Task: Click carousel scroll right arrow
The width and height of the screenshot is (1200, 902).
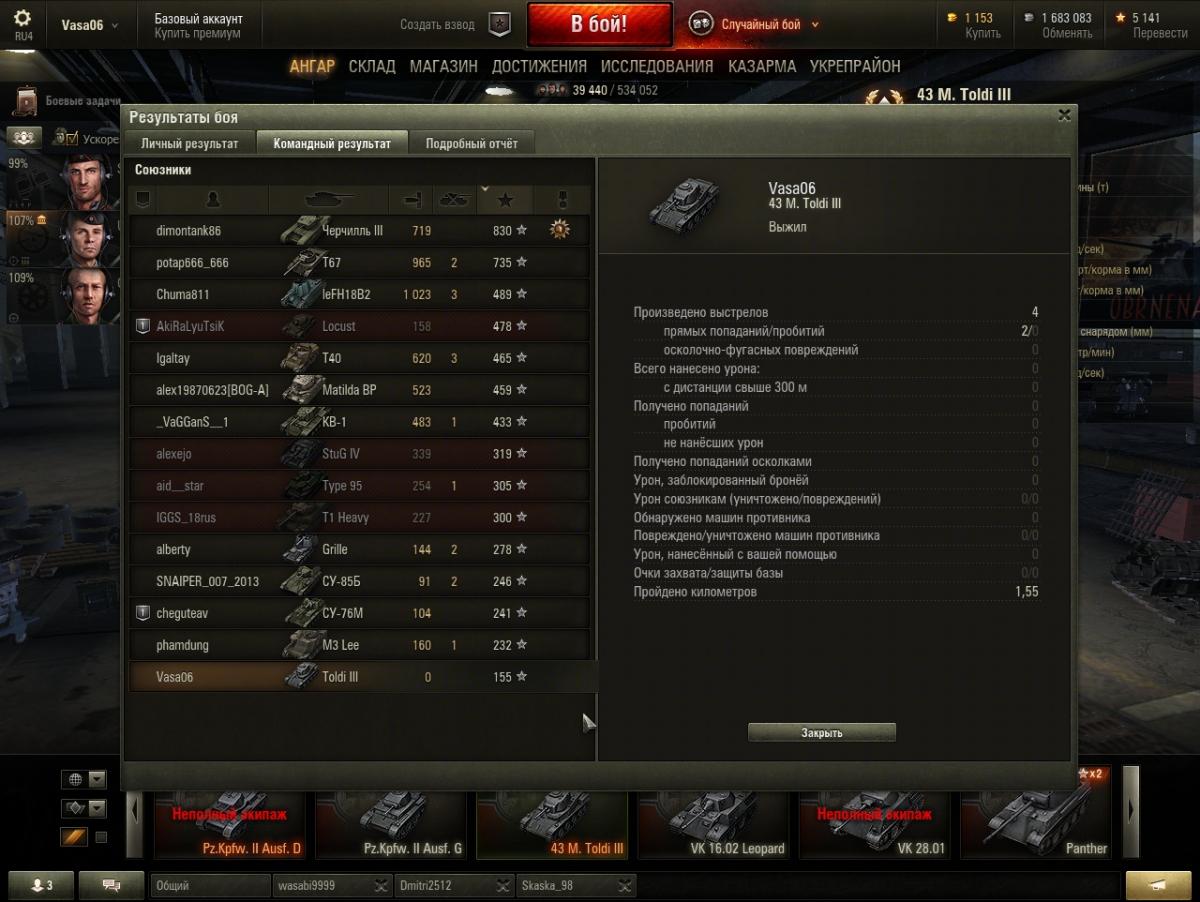Action: (1131, 811)
